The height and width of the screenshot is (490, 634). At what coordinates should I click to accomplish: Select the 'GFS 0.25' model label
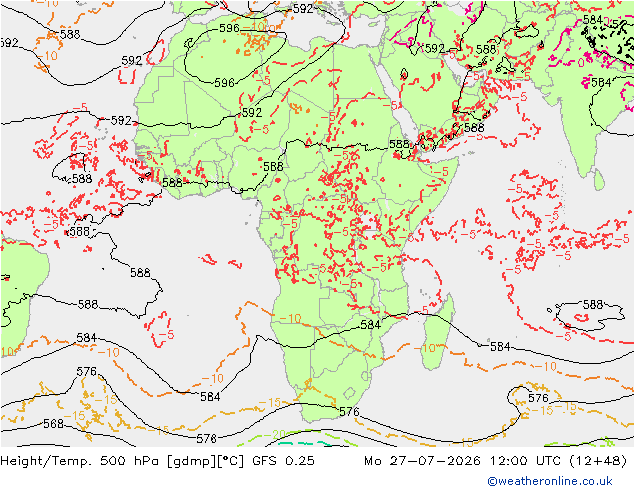point(283,461)
